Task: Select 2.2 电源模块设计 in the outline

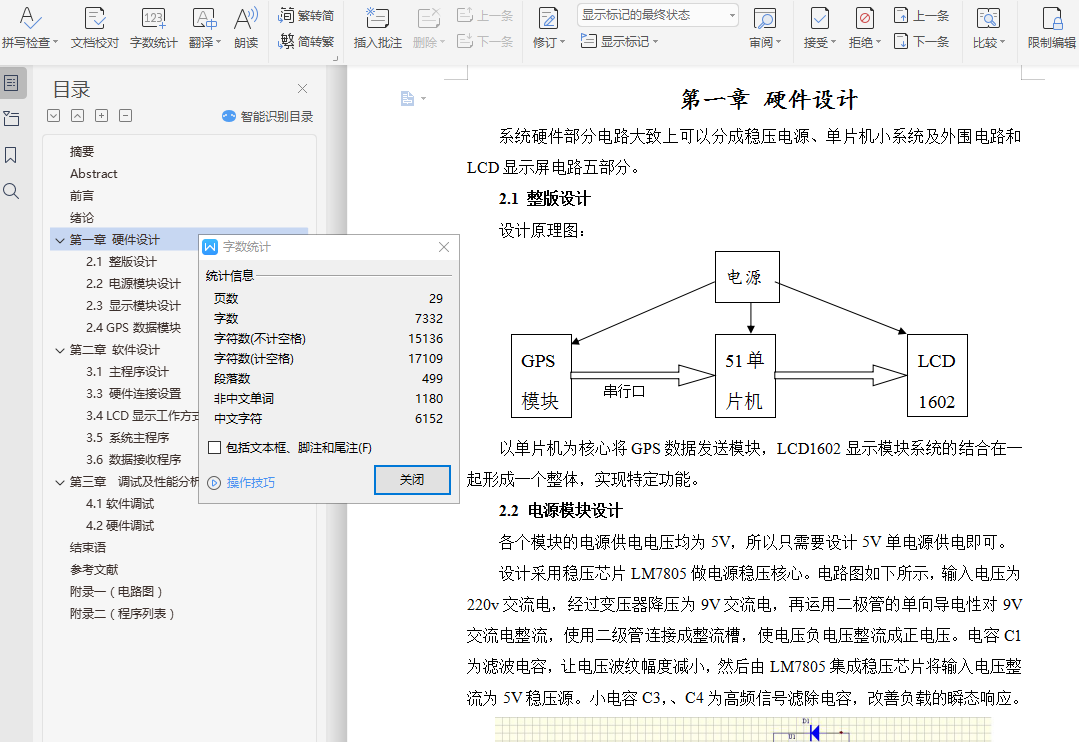Action: [133, 284]
